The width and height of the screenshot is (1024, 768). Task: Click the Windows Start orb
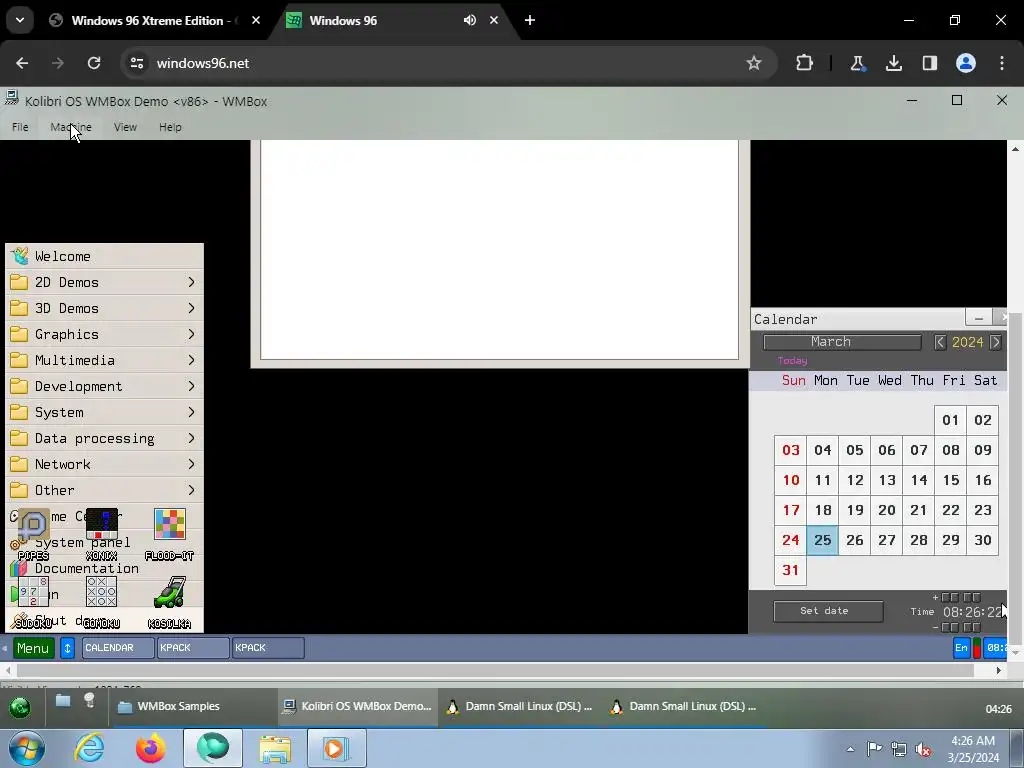point(27,748)
